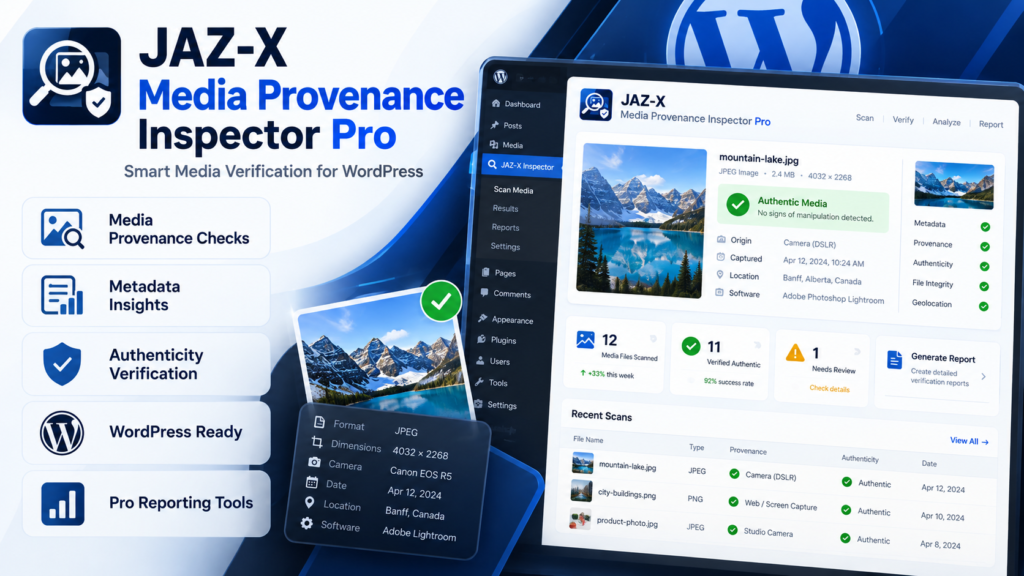Open Media in the WordPress sidebar
The width and height of the screenshot is (1024, 576).
click(507, 145)
